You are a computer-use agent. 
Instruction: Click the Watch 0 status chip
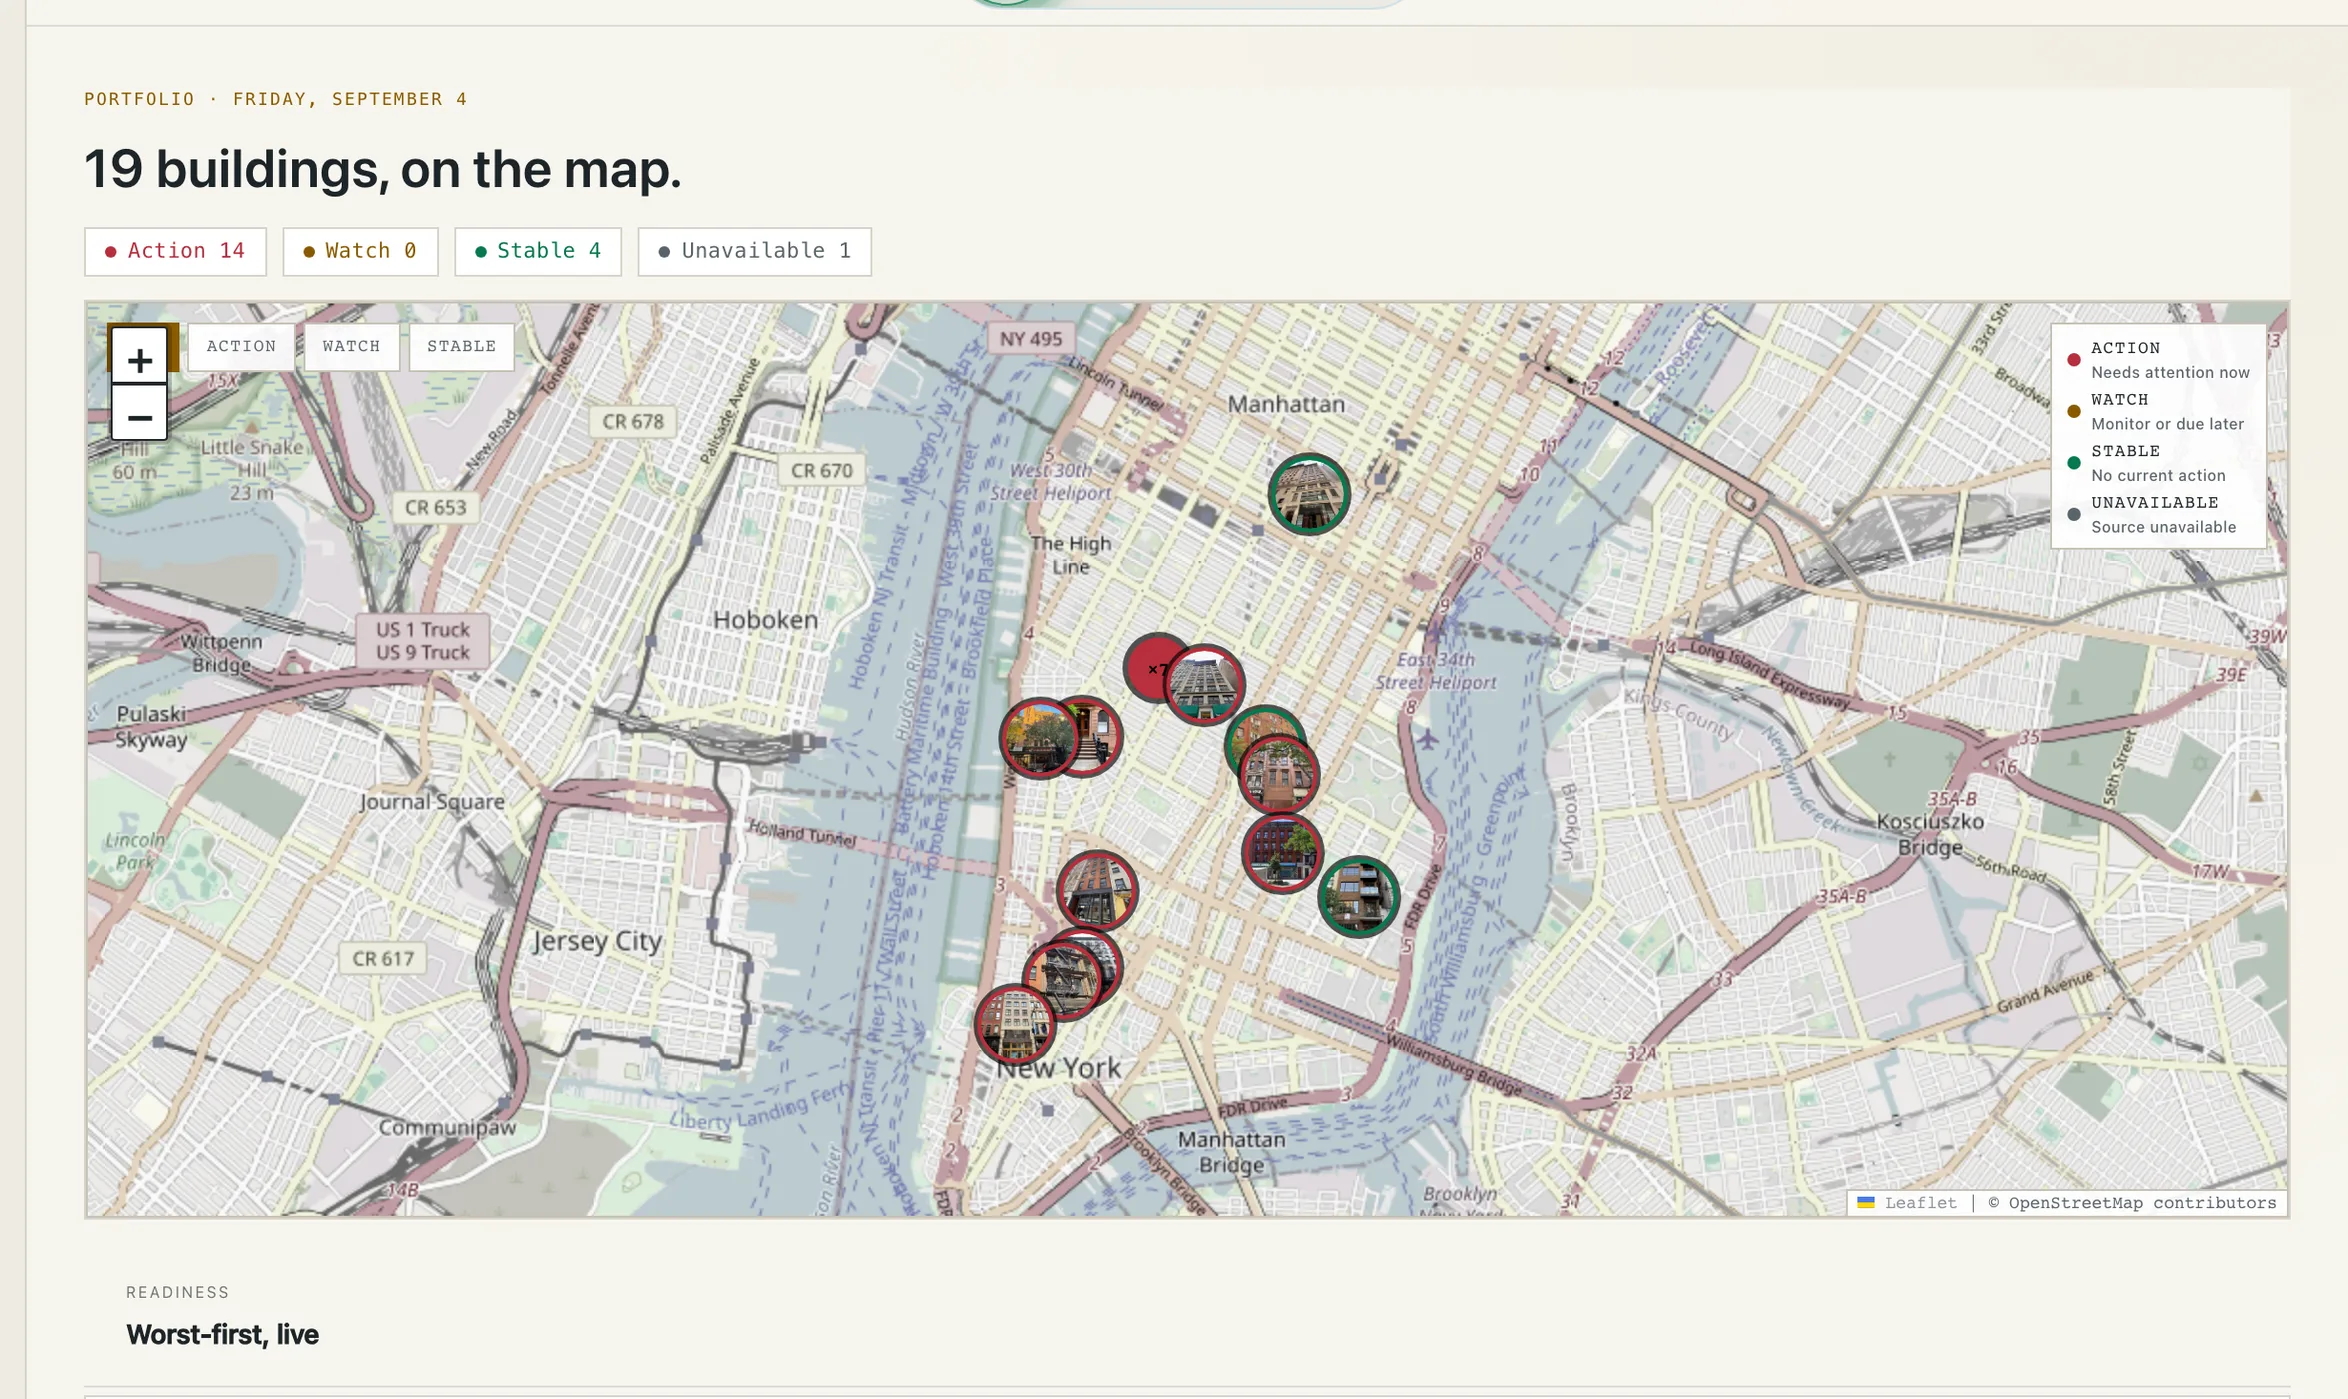(x=360, y=251)
